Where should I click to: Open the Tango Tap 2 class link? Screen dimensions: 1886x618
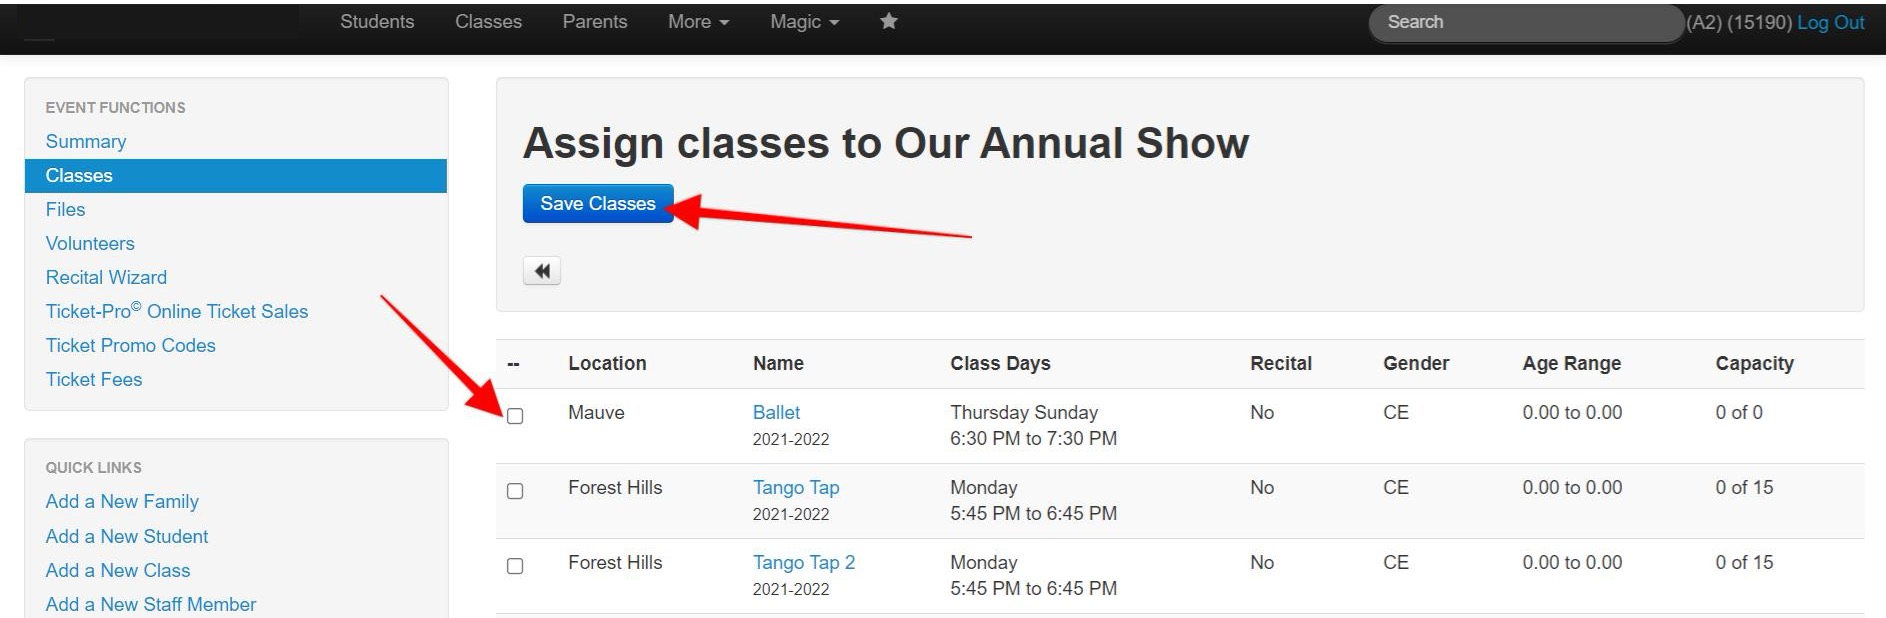(804, 562)
